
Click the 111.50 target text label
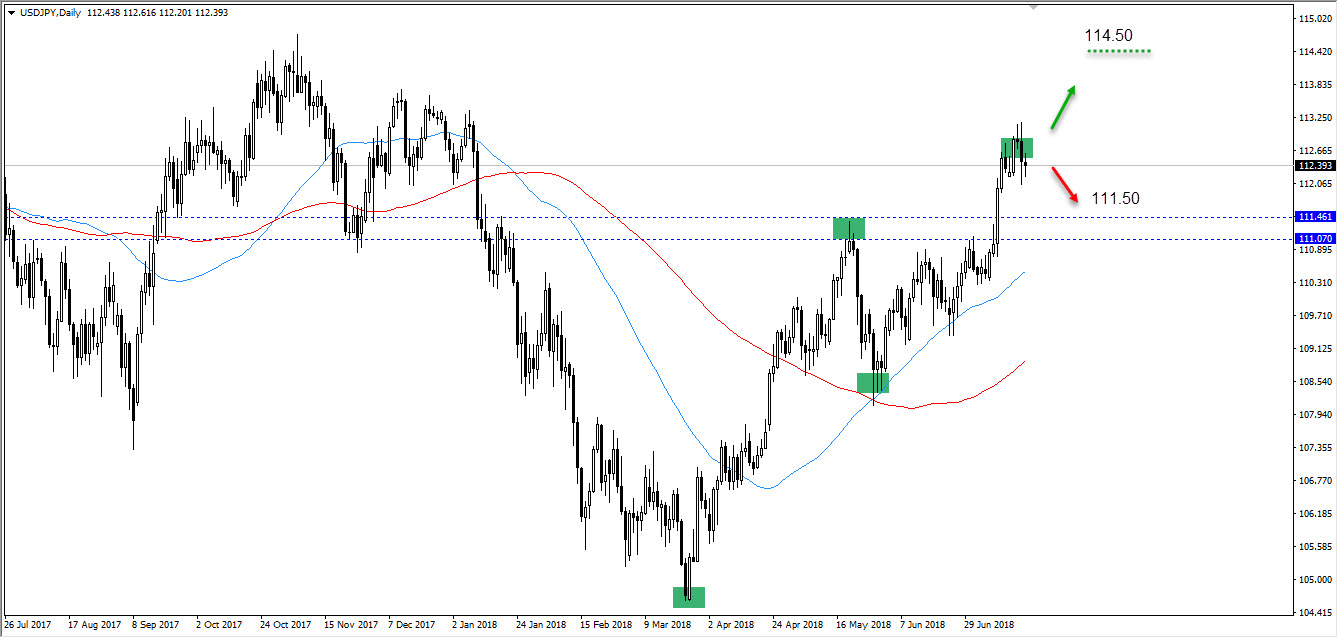point(1115,198)
